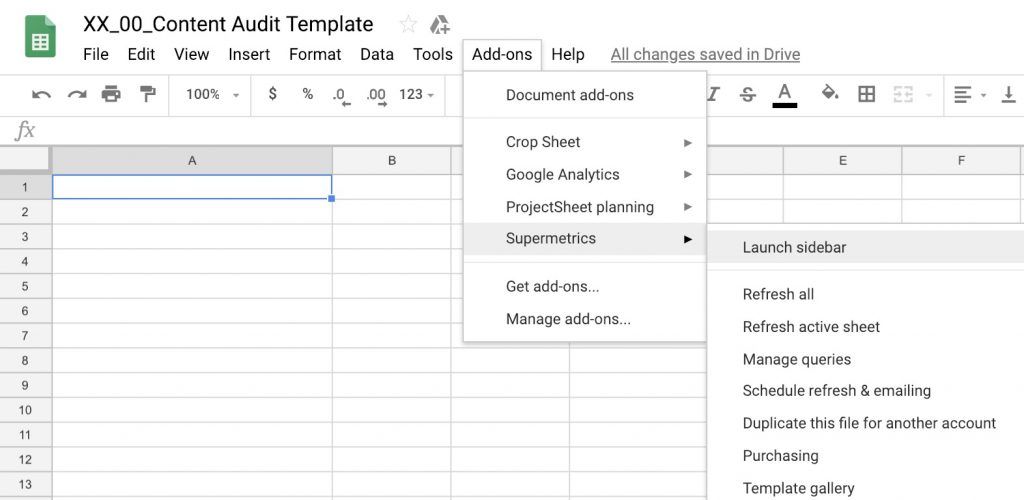1024x500 pixels.
Task: Click All changes saved in Drive link
Action: [705, 54]
